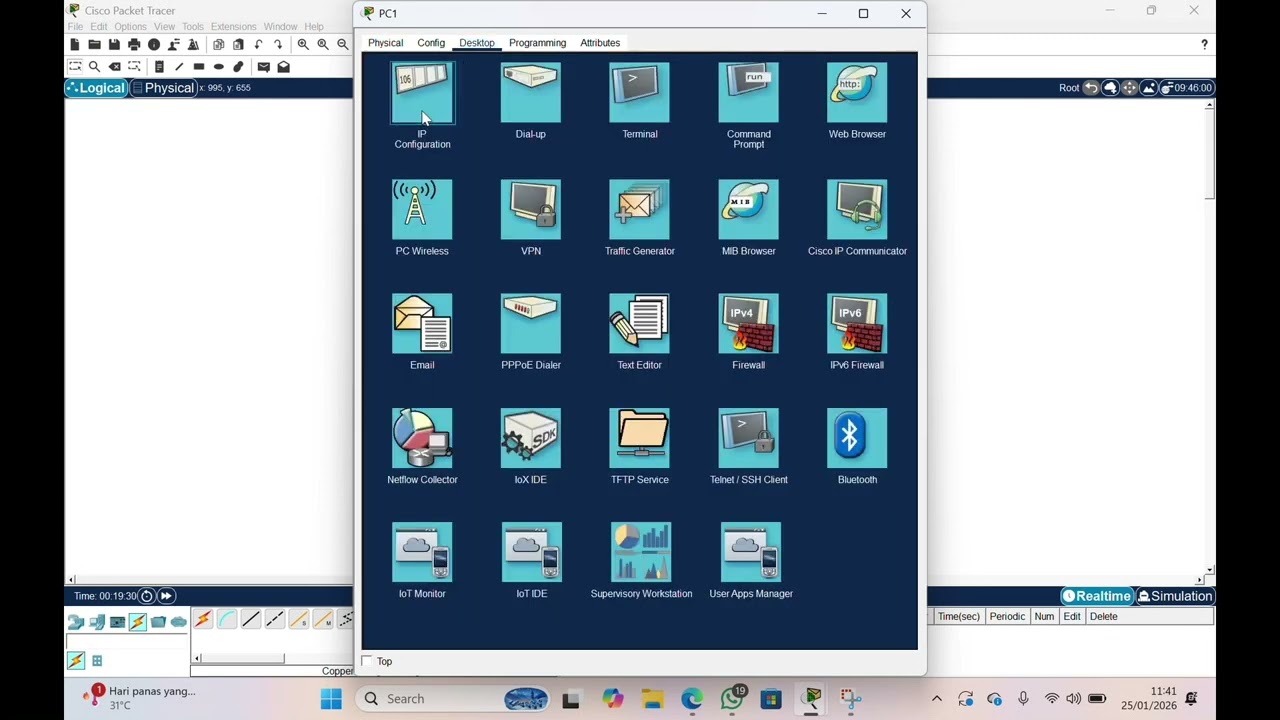Select the Connections device category
Viewport: 1280px width, 720px height.
click(137, 622)
